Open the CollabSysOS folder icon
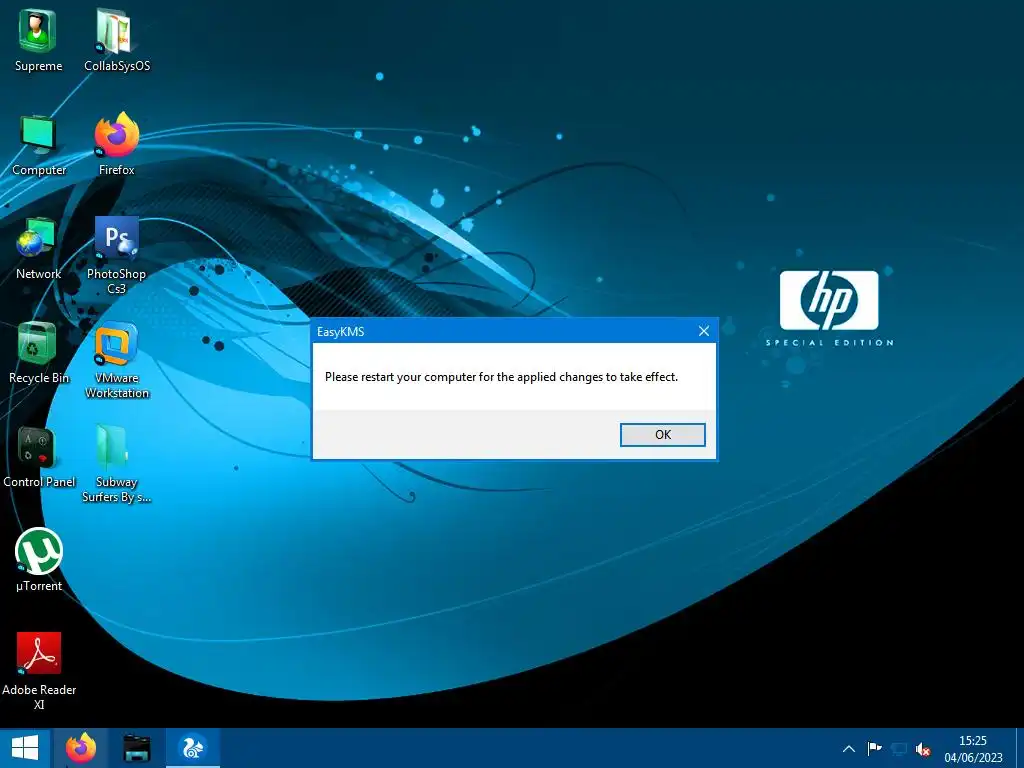The width and height of the screenshot is (1024, 768). coord(116,40)
